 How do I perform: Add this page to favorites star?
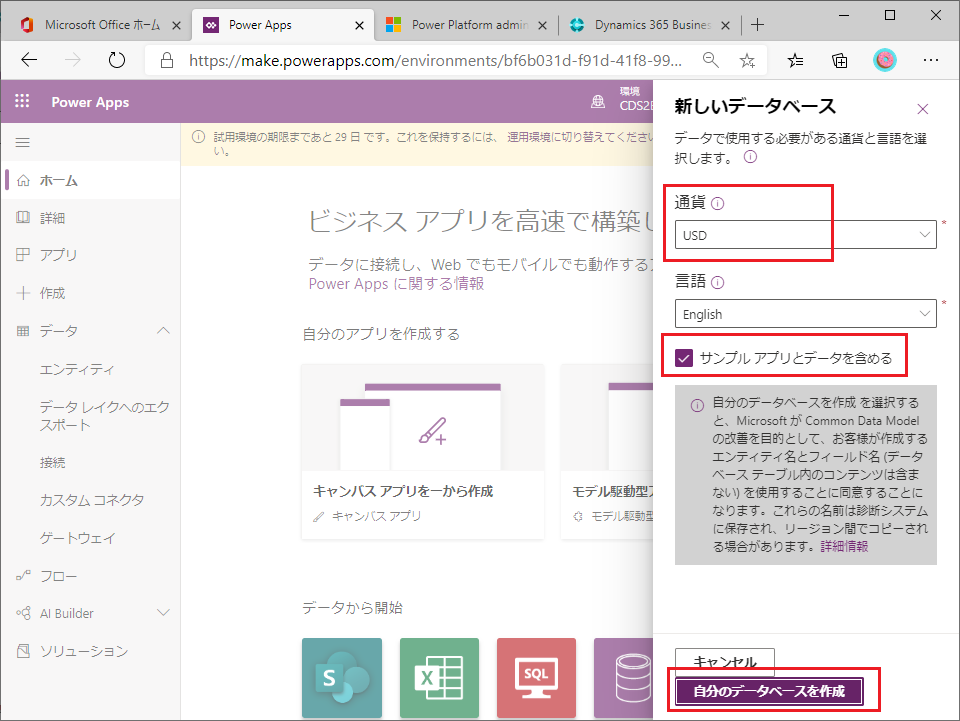point(747,60)
